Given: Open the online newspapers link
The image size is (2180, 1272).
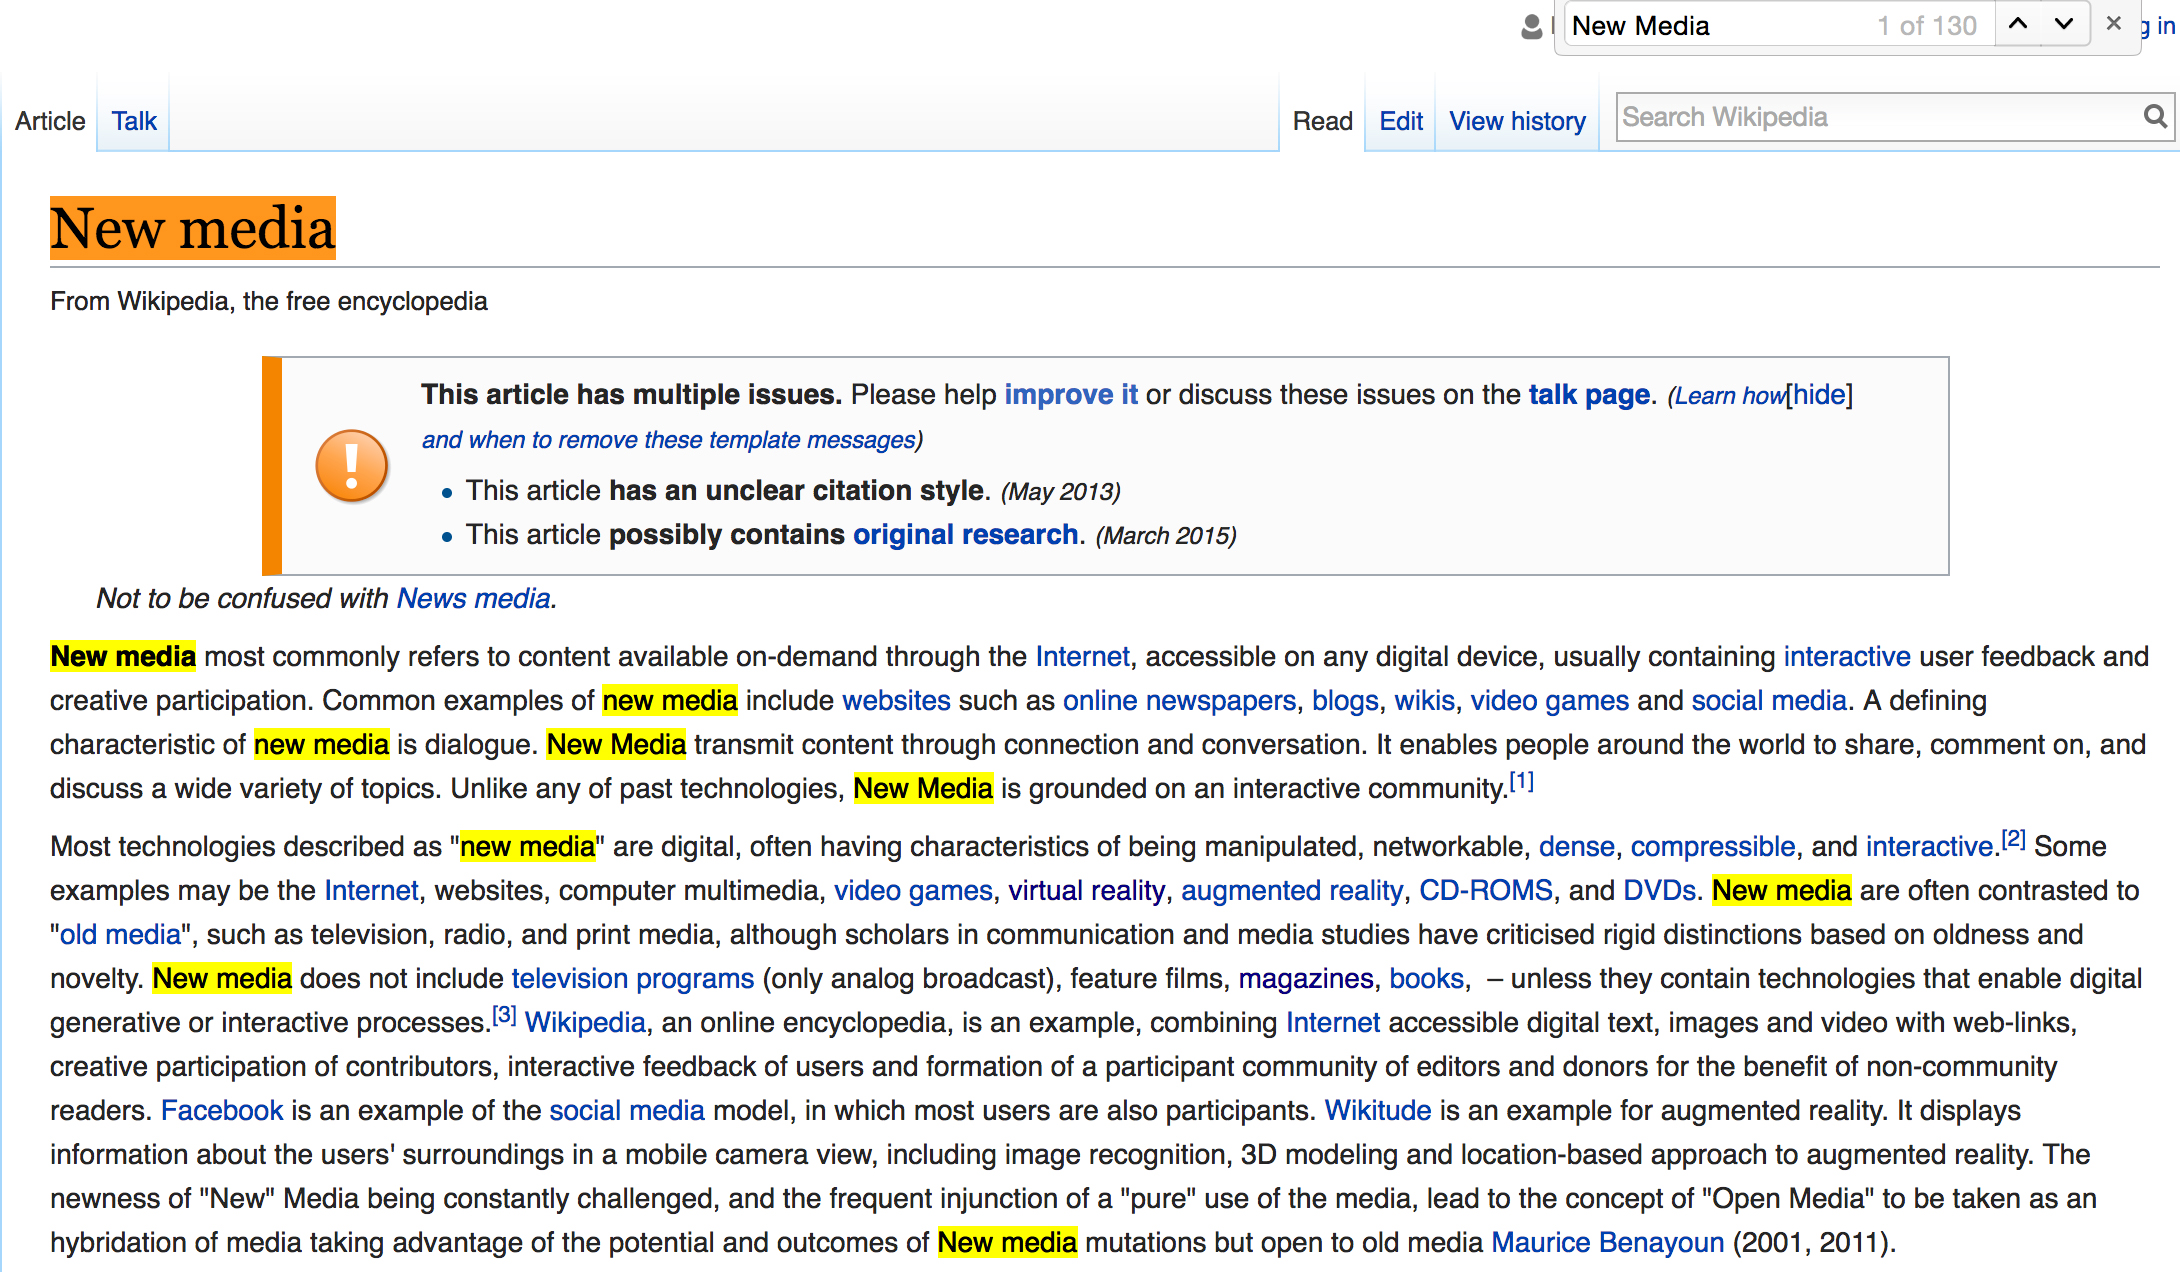Looking at the screenshot, I should (x=1178, y=700).
